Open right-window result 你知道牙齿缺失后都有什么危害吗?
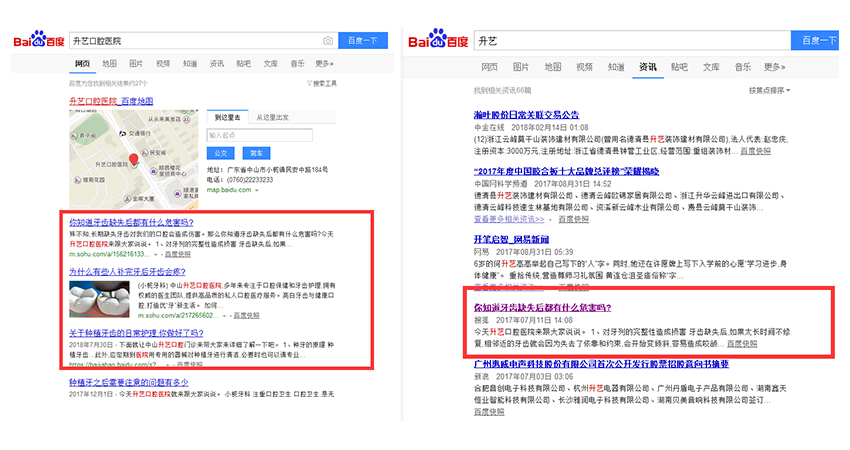Viewport: 850px width, 450px height. coord(543,307)
